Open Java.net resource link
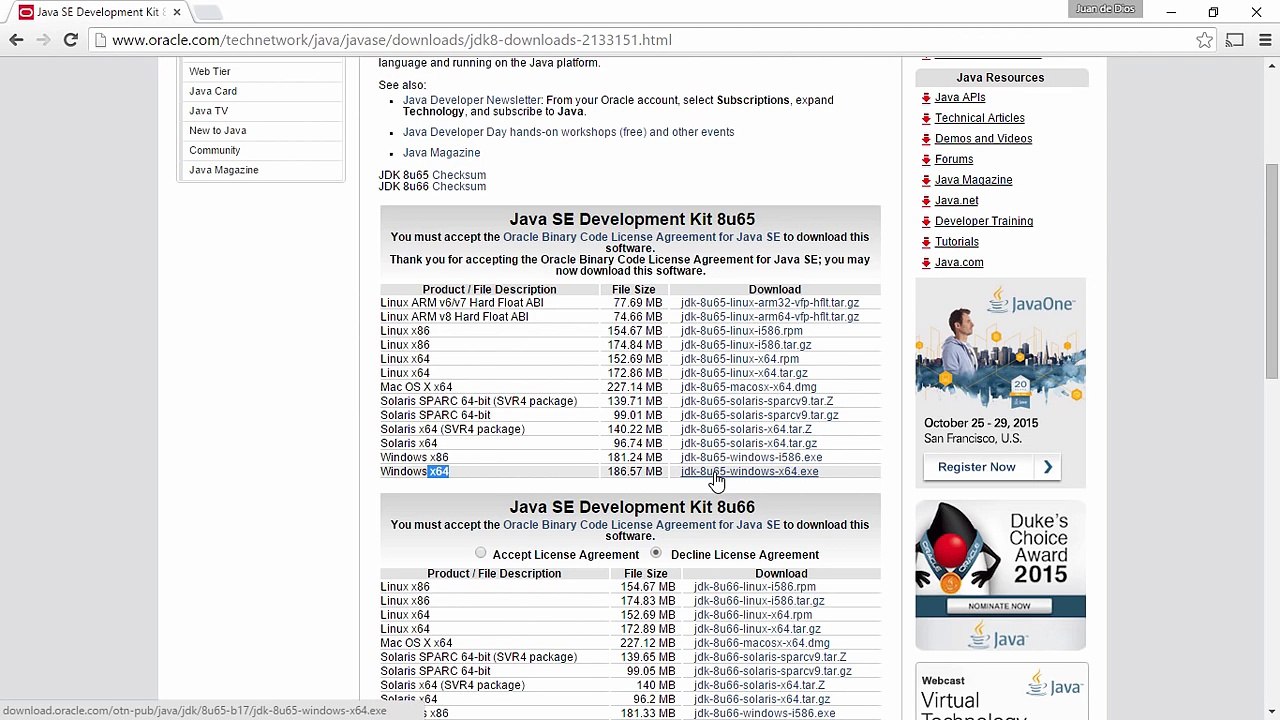 click(957, 201)
